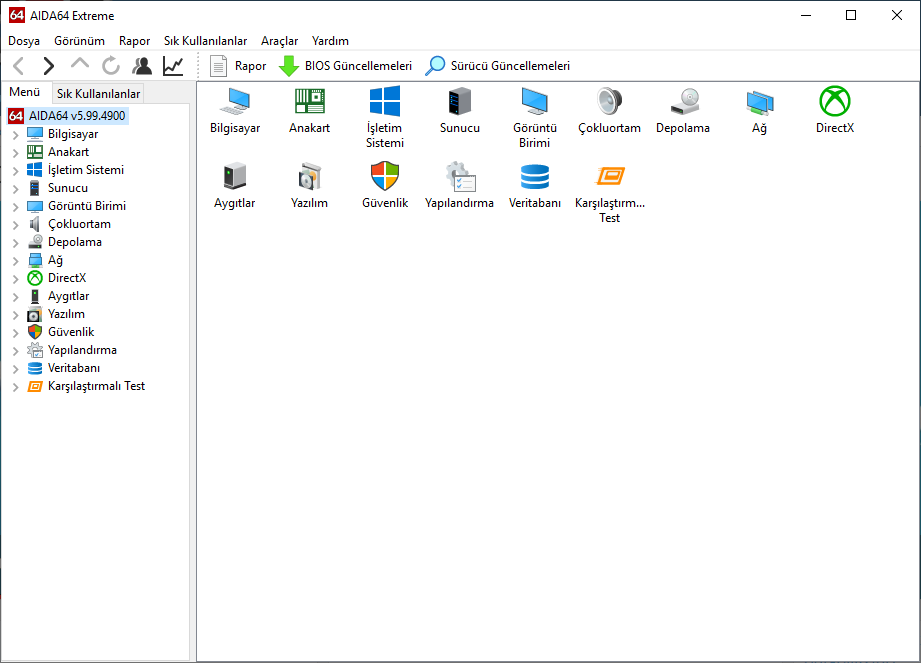Screen dimensions: 921x663
Task: Select Anakart in the sidebar tree
Action: (68, 152)
